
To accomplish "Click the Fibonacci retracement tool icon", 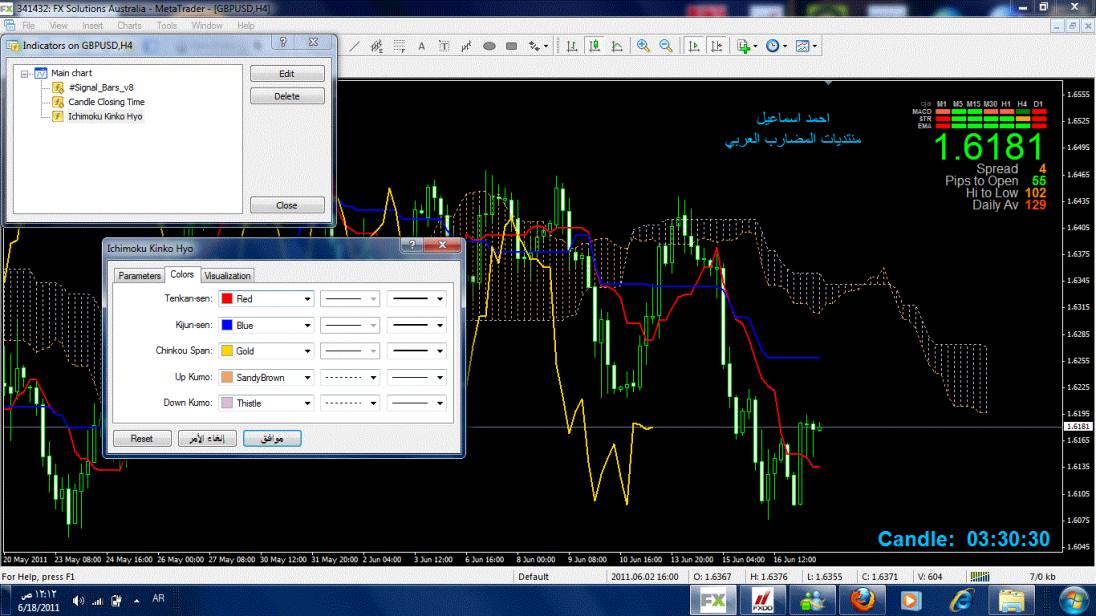I will 399,46.
